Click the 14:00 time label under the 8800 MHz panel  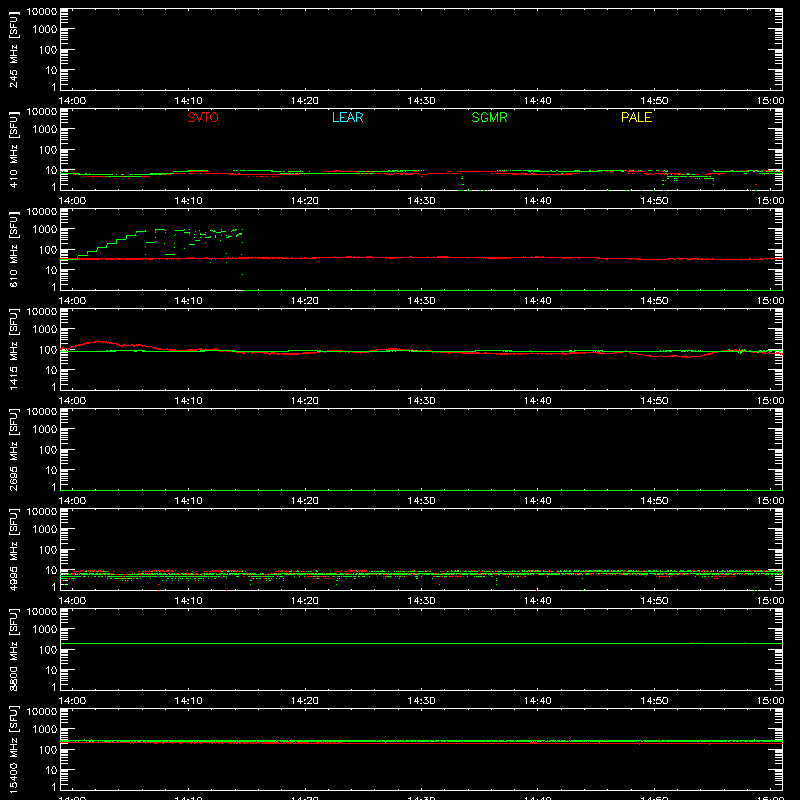click(72, 701)
